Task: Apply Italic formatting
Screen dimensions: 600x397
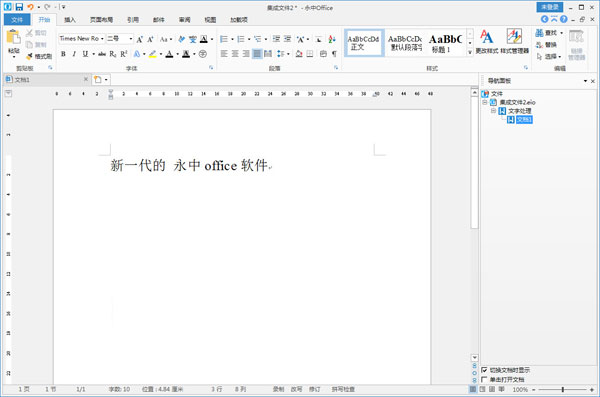Action: 74,54
